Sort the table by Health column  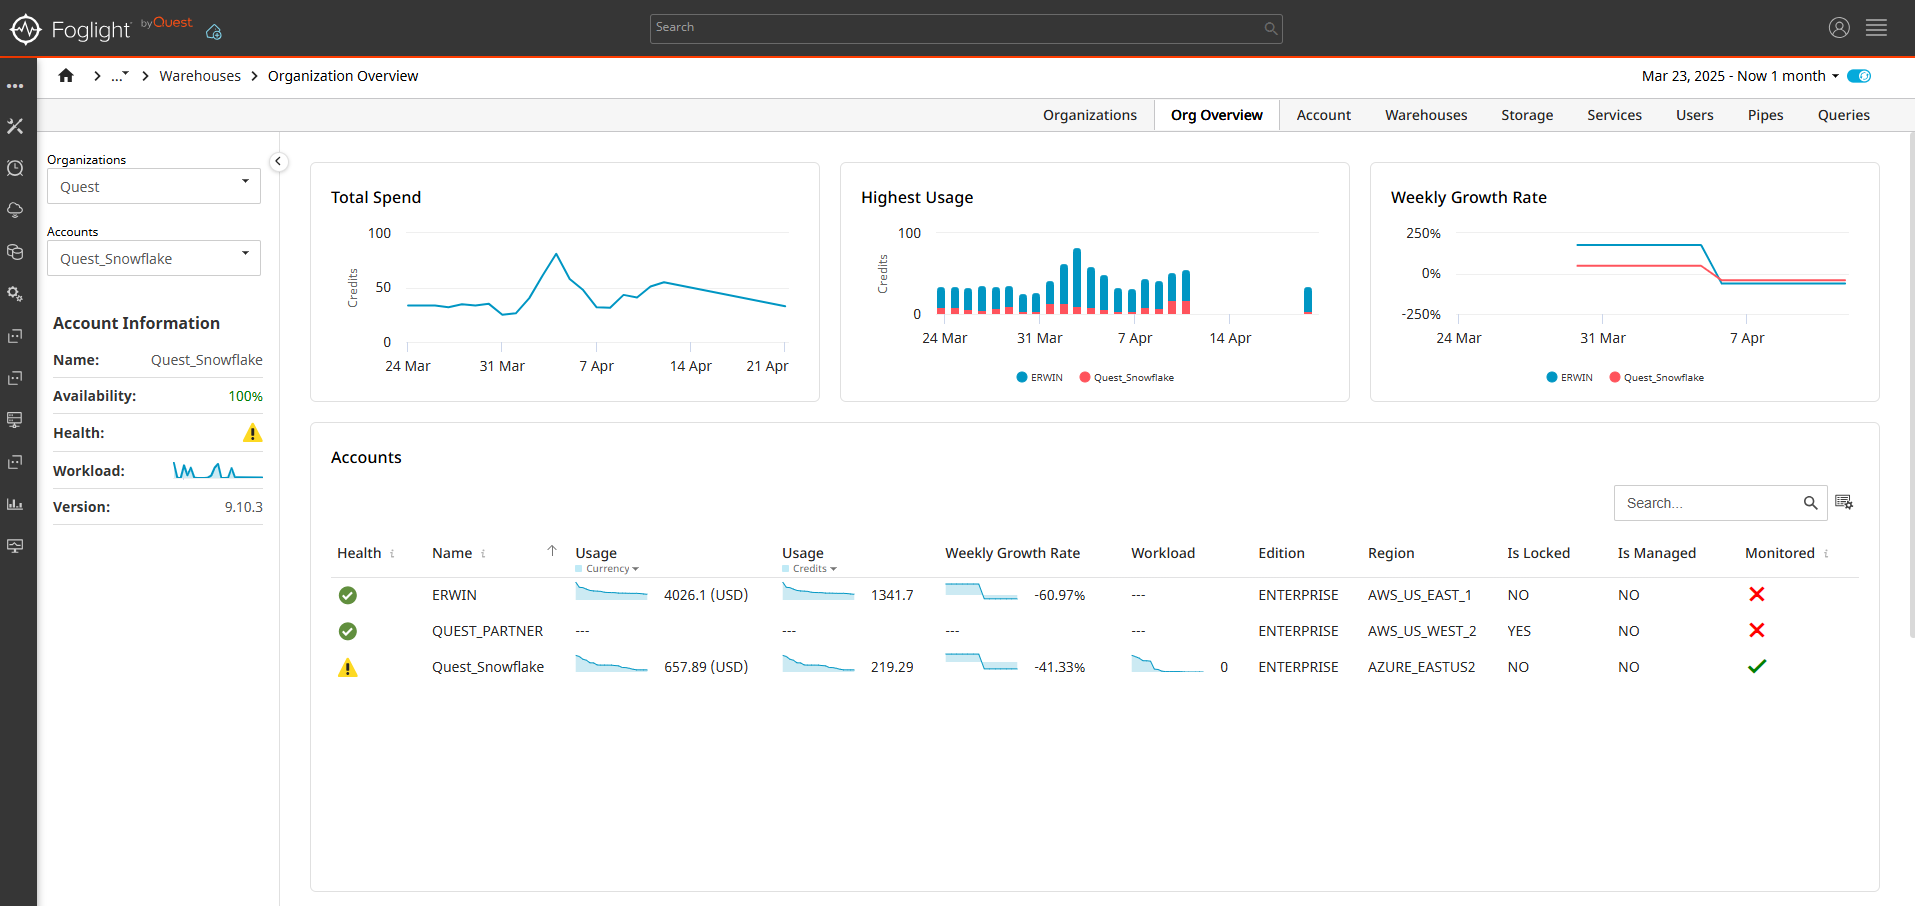pyautogui.click(x=359, y=553)
